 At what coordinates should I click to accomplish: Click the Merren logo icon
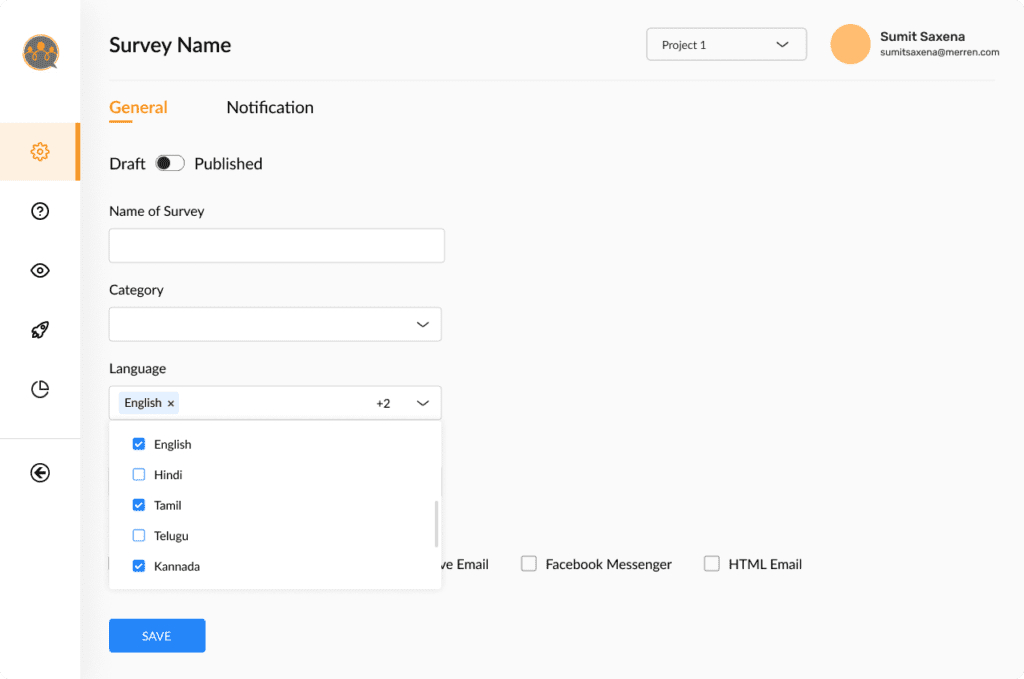pyautogui.click(x=40, y=52)
